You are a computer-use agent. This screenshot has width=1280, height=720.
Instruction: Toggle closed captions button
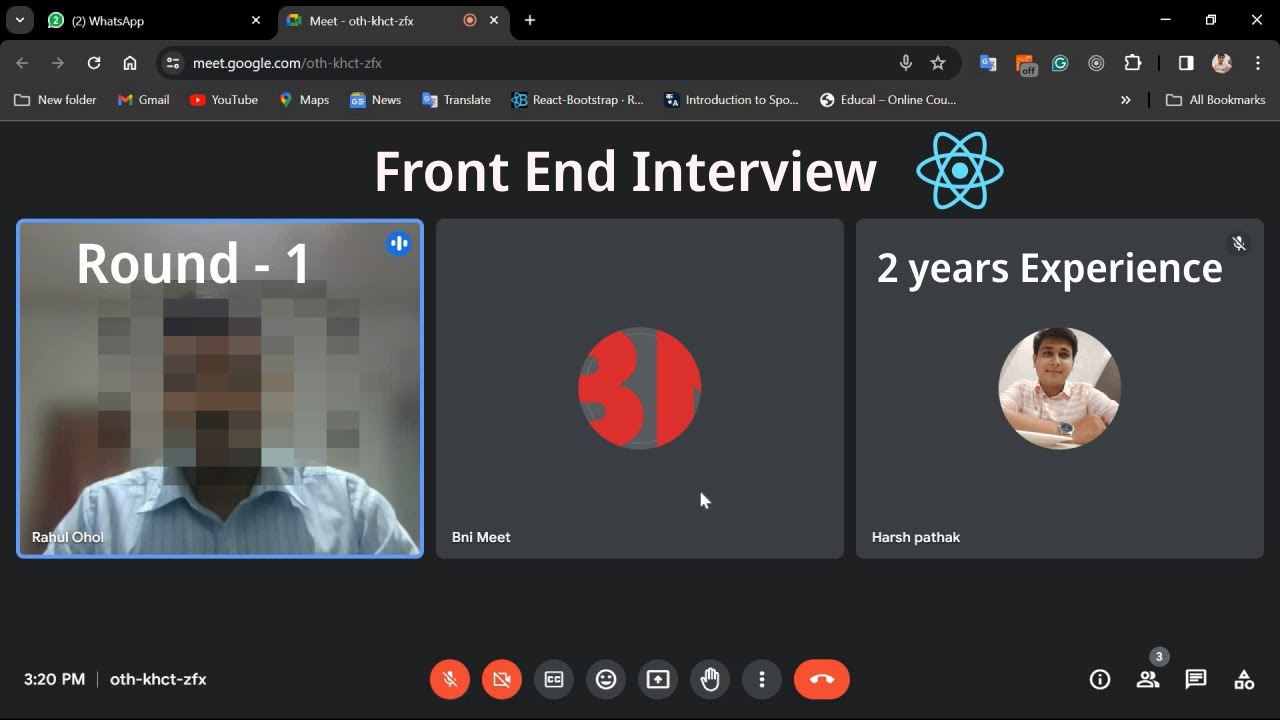[x=554, y=680]
